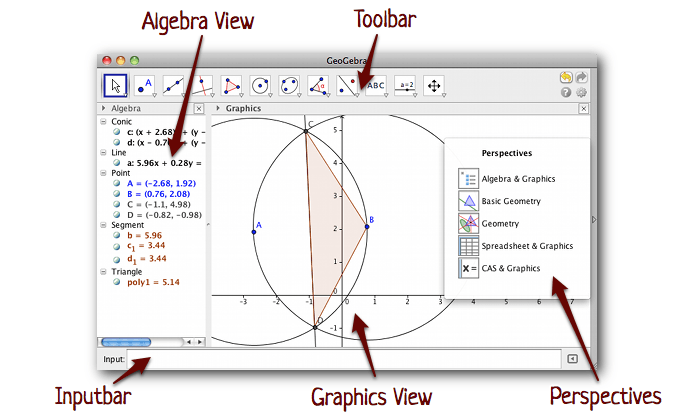Select the Line through Two Points tool
The image size is (700, 420).
pyautogui.click(x=173, y=86)
